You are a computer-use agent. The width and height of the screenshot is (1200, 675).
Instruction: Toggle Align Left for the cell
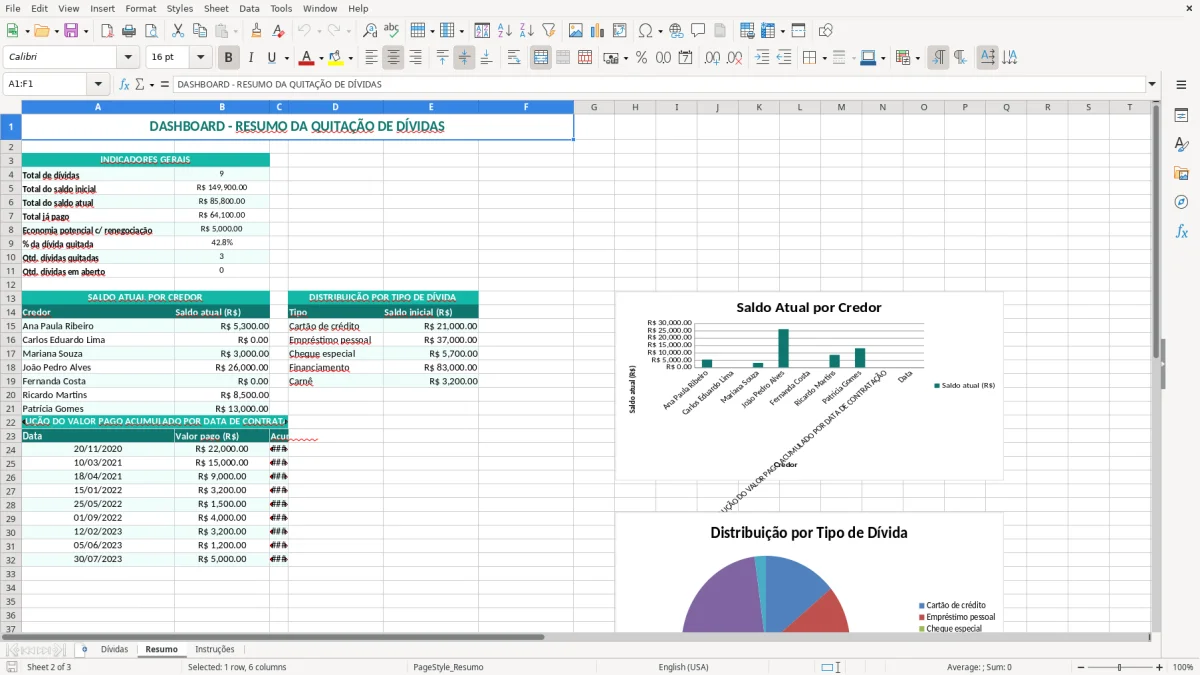[x=371, y=58]
